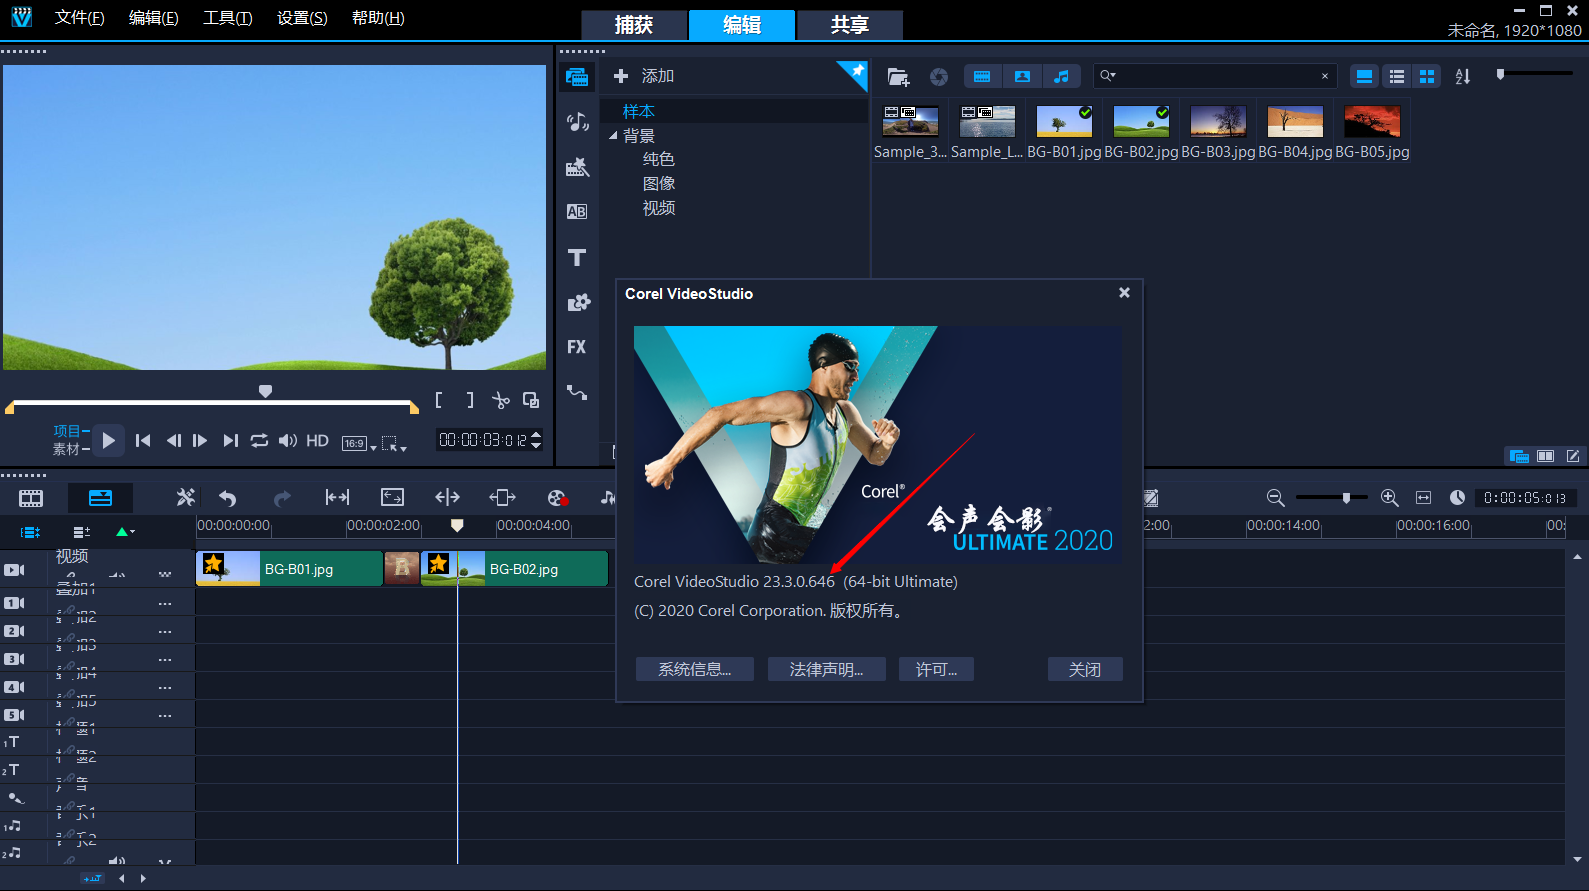Viewport: 1589px width, 891px height.
Task: Switch to Storyboard view
Action: [31, 498]
